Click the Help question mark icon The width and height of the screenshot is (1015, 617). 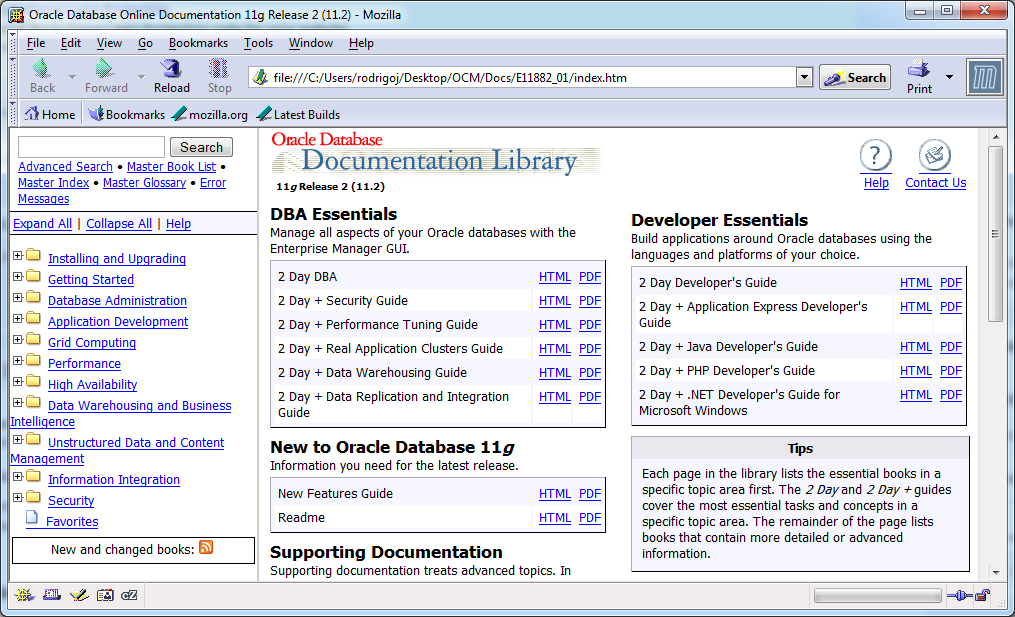tap(875, 155)
